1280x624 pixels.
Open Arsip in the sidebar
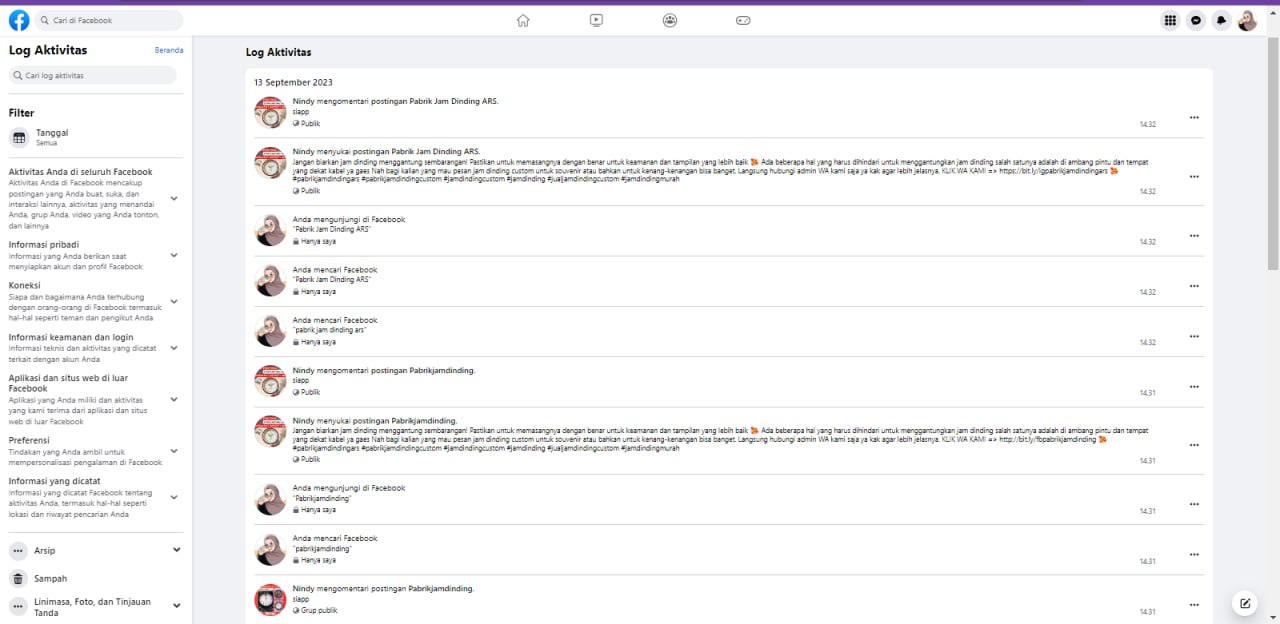click(96, 550)
